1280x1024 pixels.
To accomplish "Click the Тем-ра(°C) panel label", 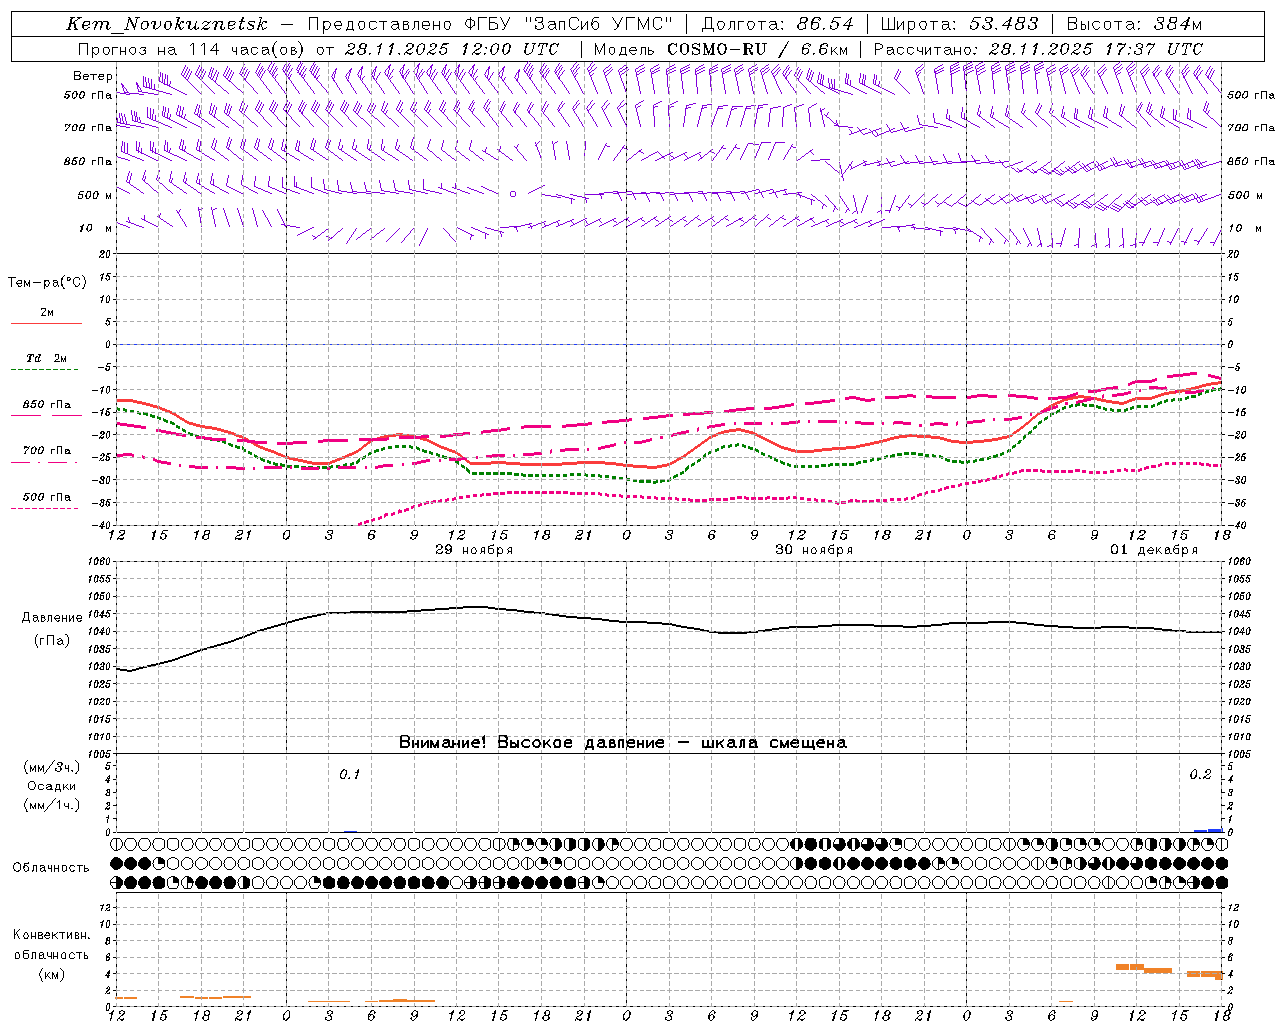I will tap(47, 283).
